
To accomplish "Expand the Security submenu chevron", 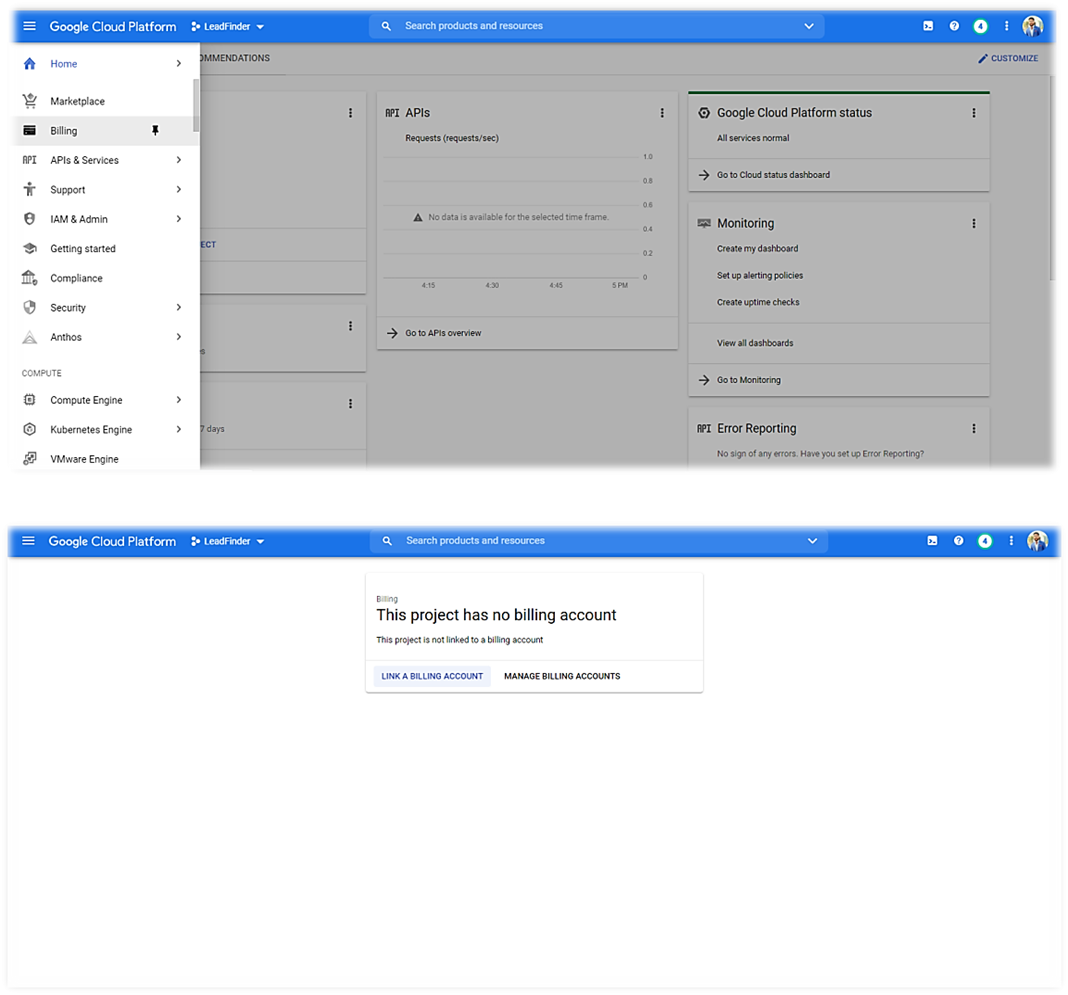I will pos(179,308).
